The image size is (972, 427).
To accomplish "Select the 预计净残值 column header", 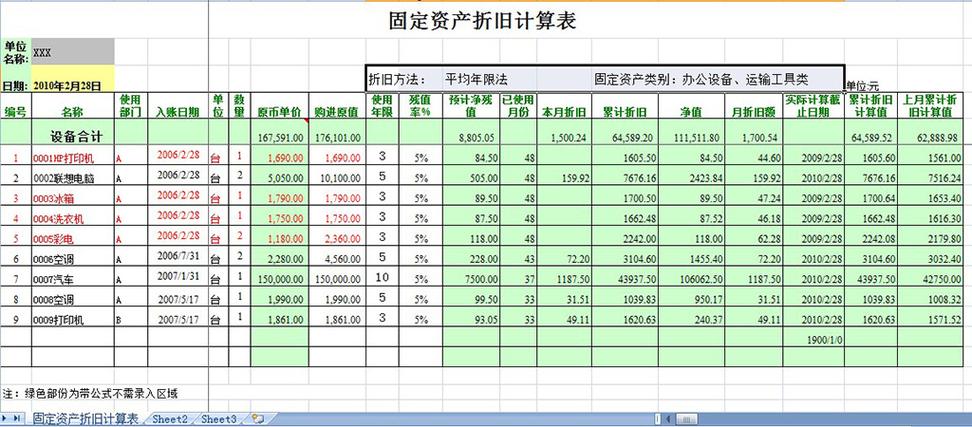I will (471, 106).
